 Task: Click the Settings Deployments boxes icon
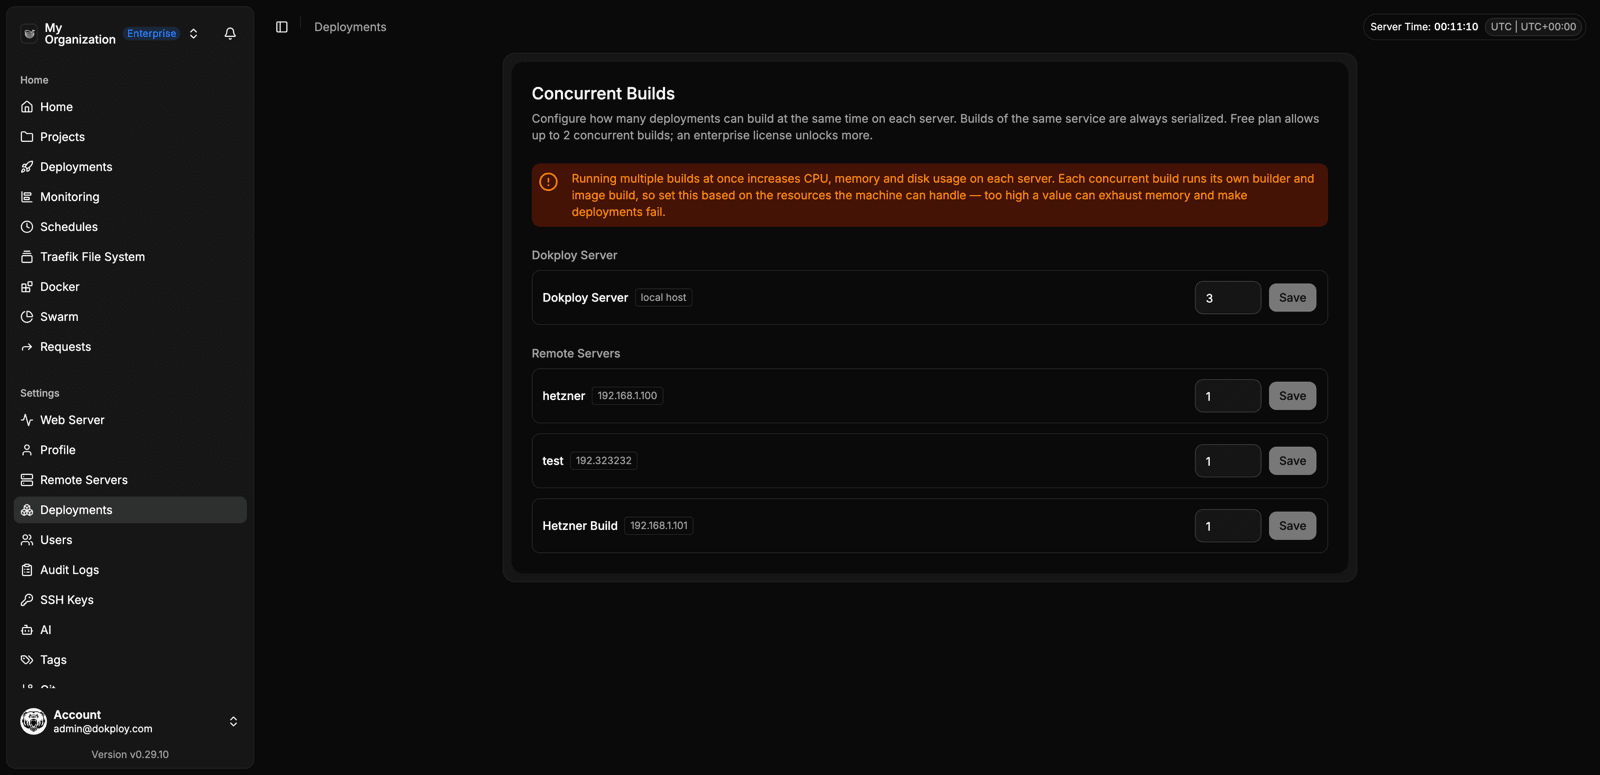click(x=27, y=510)
